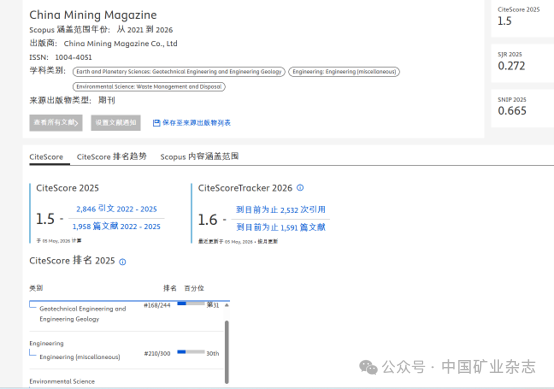554x389 pixels.
Task: Click 保存至来源出版物列表 link
Action: pyautogui.click(x=196, y=123)
